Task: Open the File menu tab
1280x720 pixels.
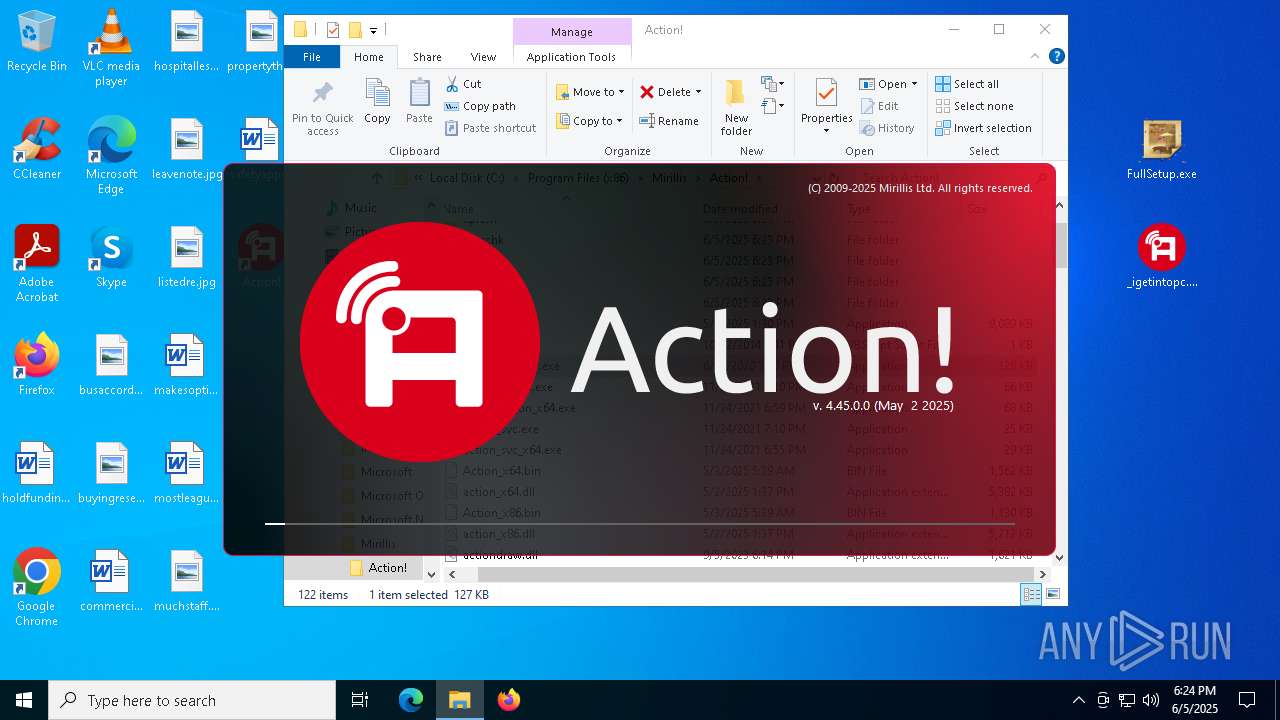Action: point(312,57)
